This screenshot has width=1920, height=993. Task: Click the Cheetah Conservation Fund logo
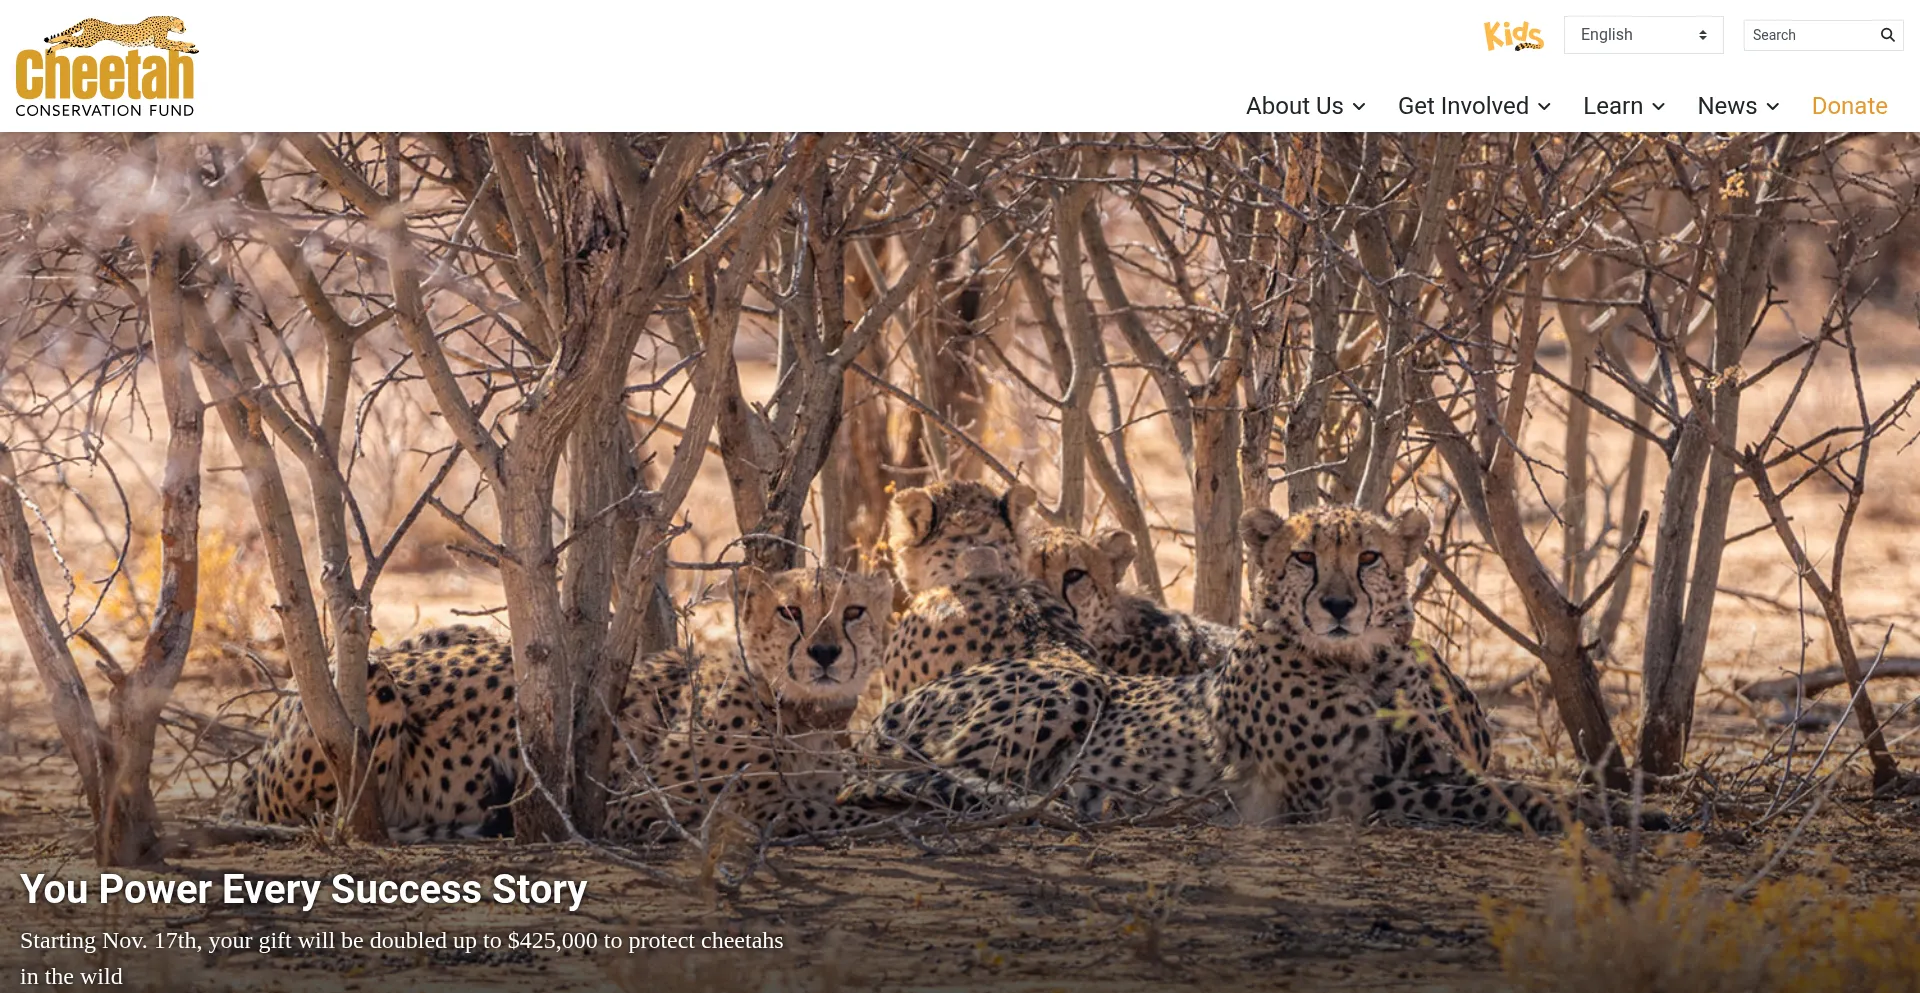pos(105,70)
